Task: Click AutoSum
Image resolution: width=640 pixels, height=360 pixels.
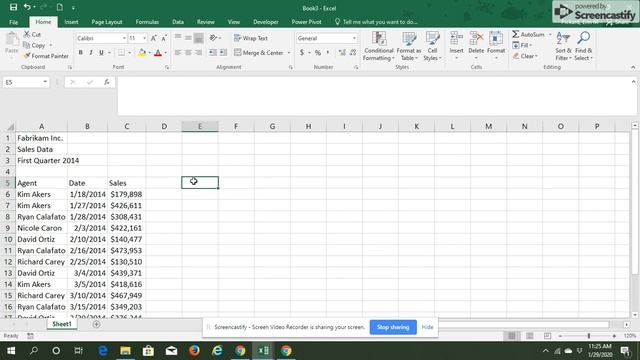Action: (528, 35)
